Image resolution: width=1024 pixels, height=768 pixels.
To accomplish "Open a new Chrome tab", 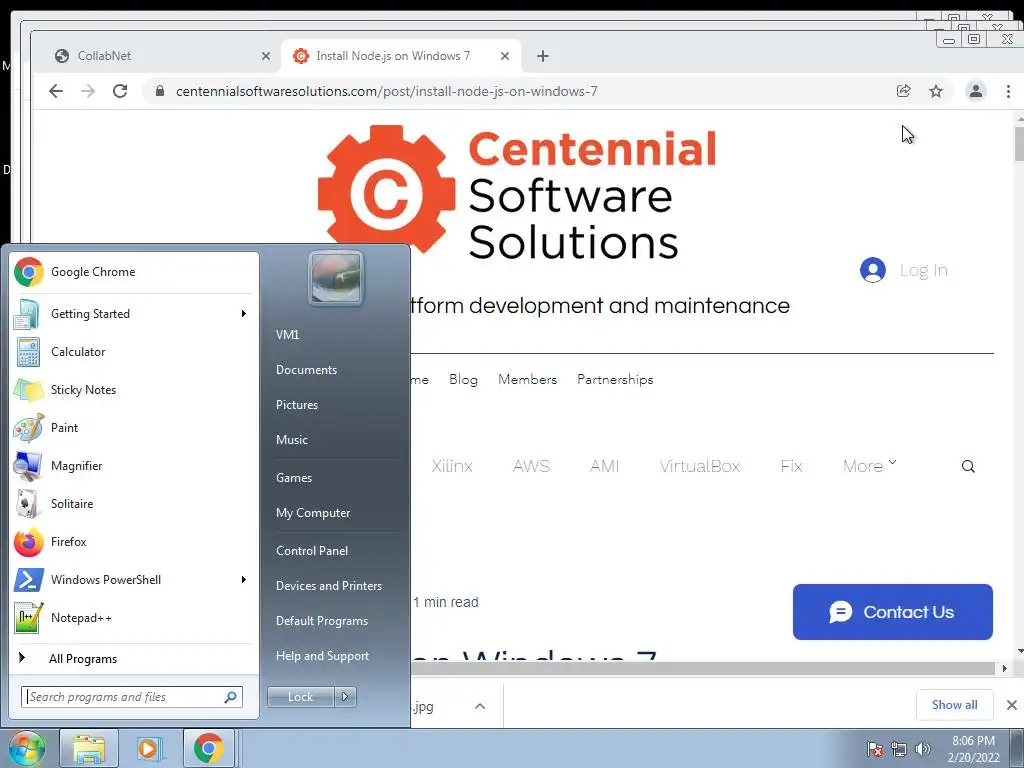I will click(543, 56).
